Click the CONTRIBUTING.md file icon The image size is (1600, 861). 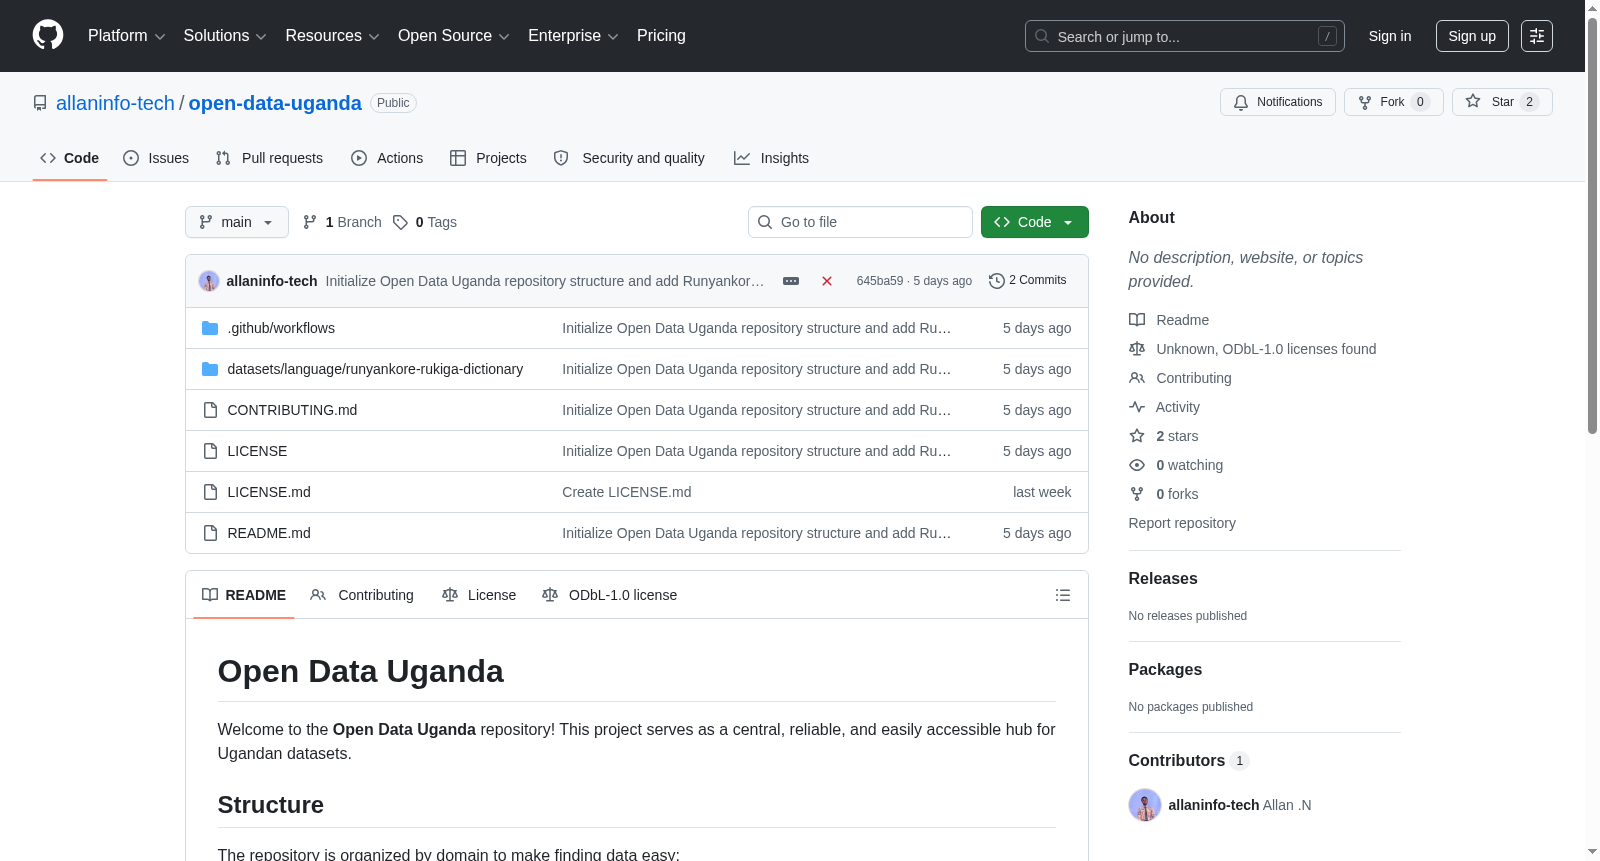[210, 410]
